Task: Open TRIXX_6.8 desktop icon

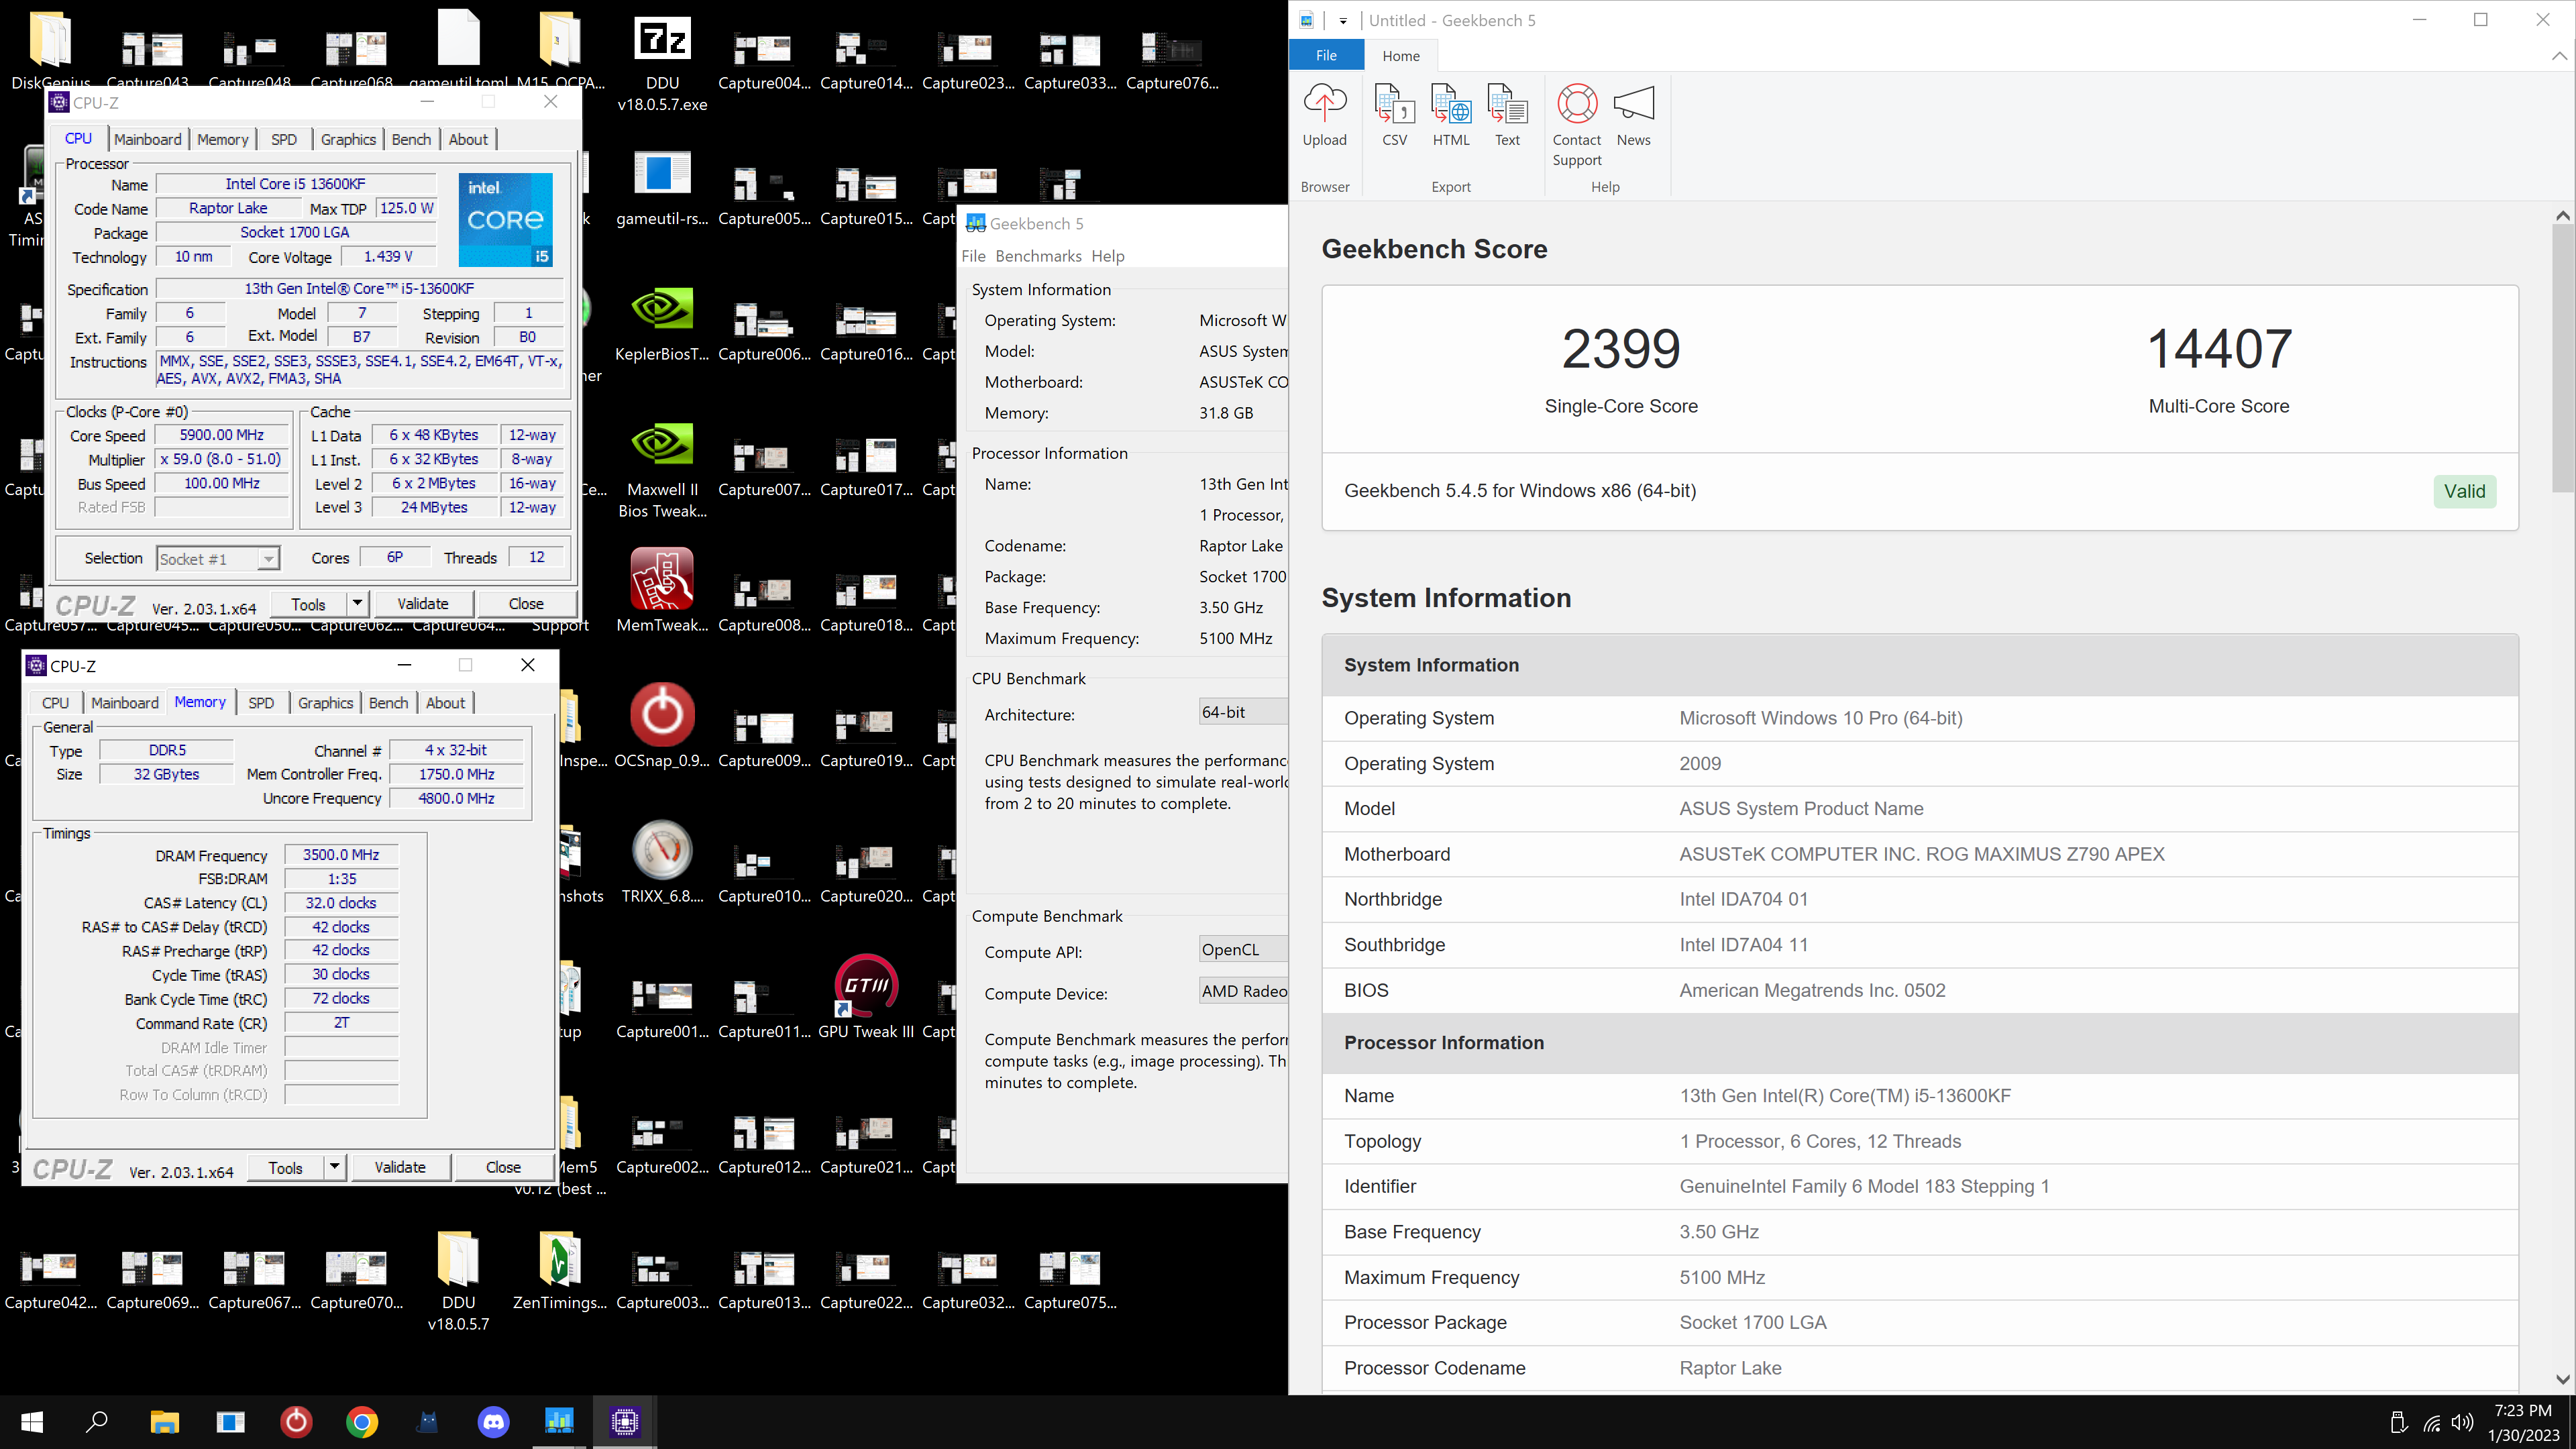Action: pos(662,861)
